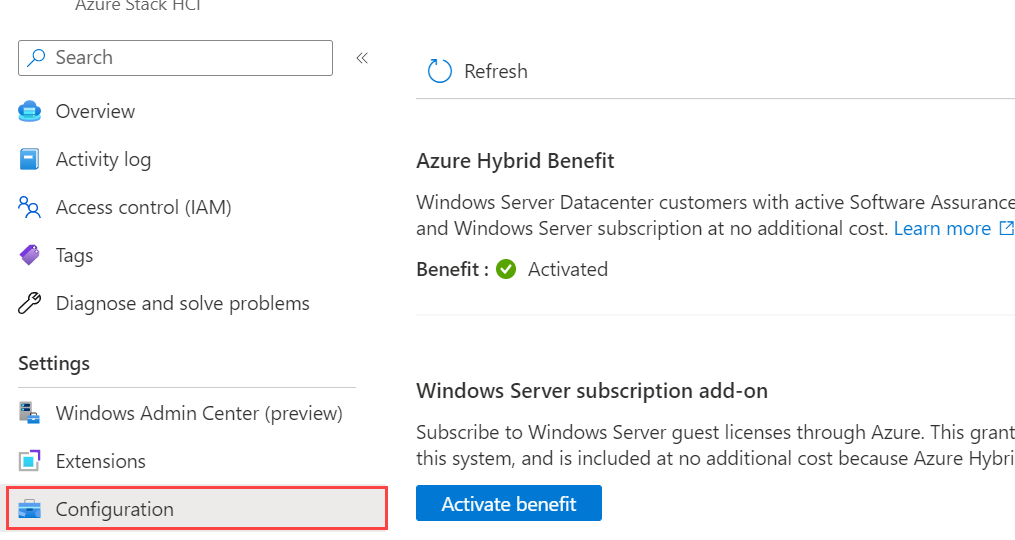Follow the Learn more link
1015x540 pixels.
tap(942, 229)
